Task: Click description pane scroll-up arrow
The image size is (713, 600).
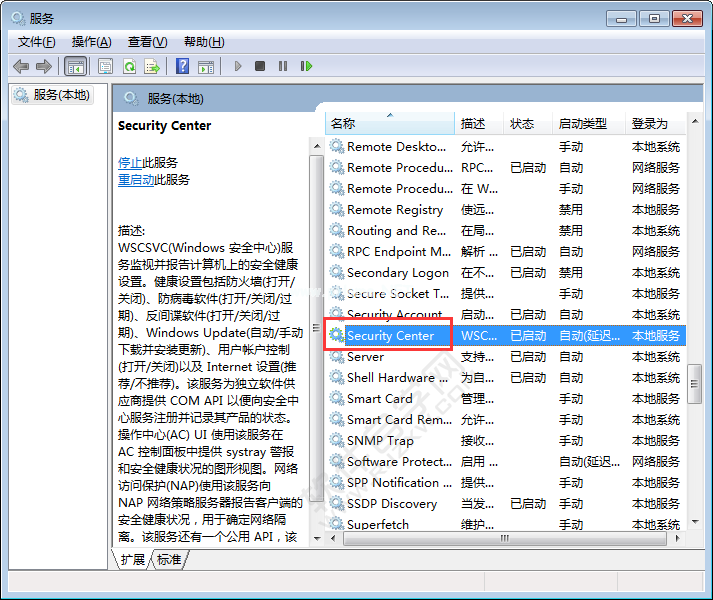Action: [x=317, y=146]
